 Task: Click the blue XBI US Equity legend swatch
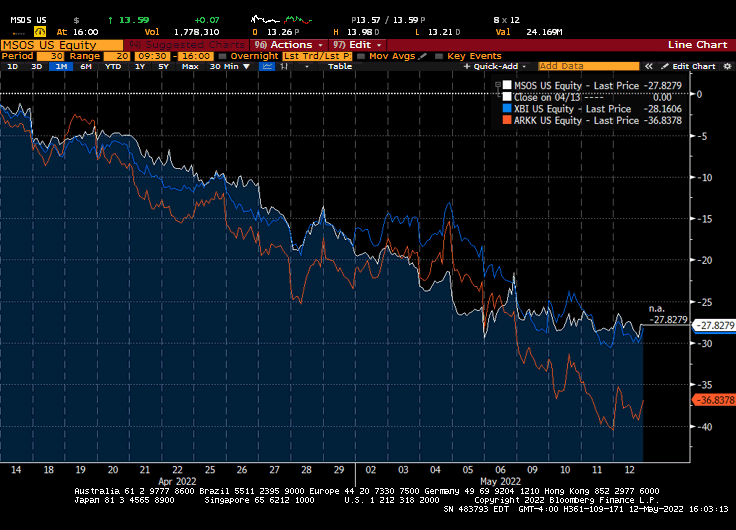pos(507,108)
